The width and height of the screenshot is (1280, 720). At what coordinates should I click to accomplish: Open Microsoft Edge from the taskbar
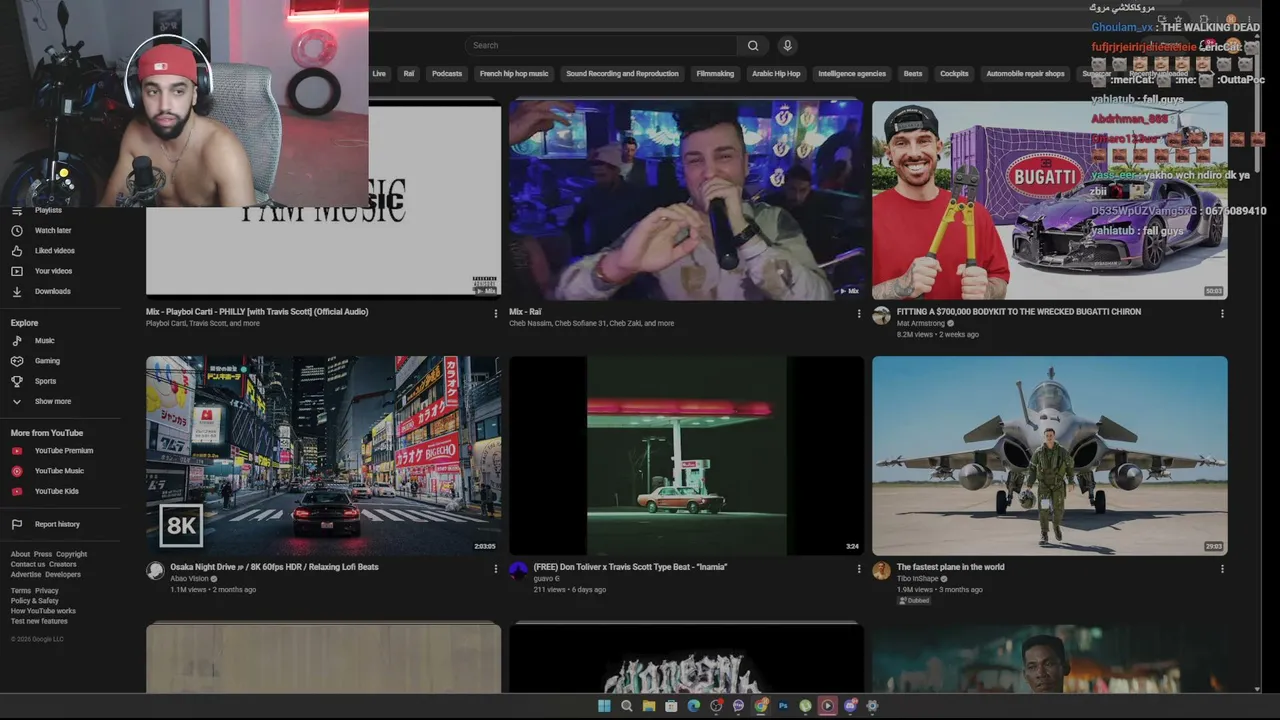(x=694, y=706)
